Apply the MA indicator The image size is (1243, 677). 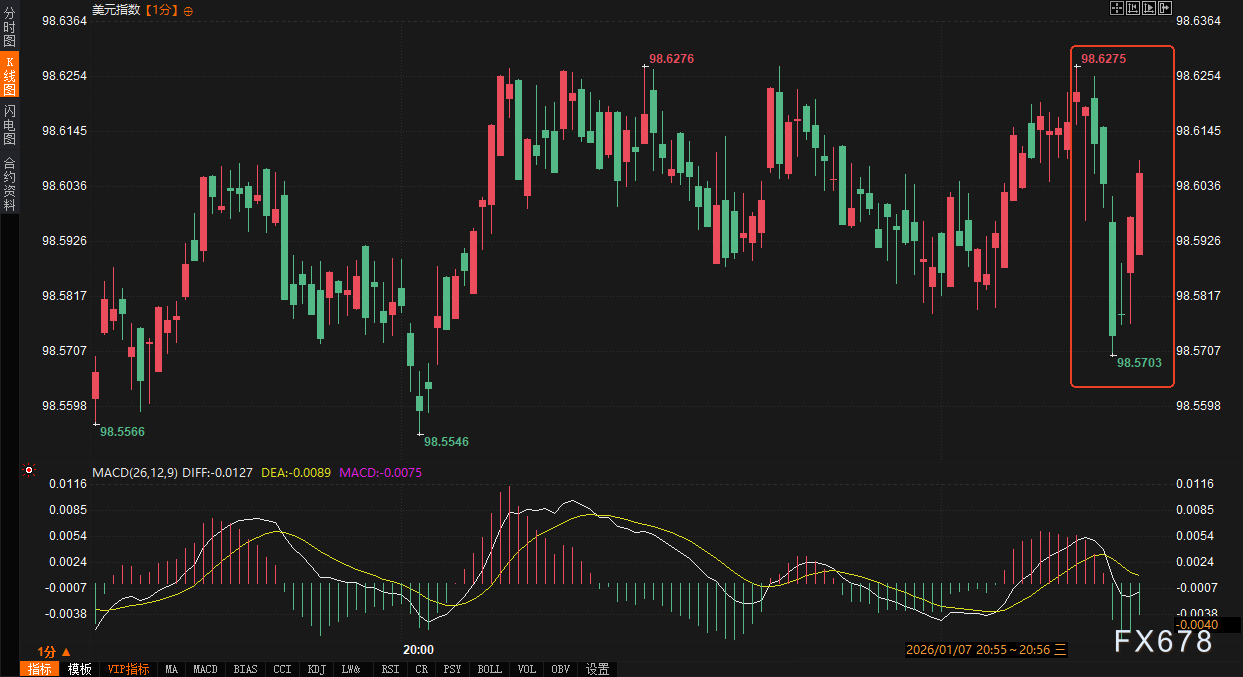point(171,669)
